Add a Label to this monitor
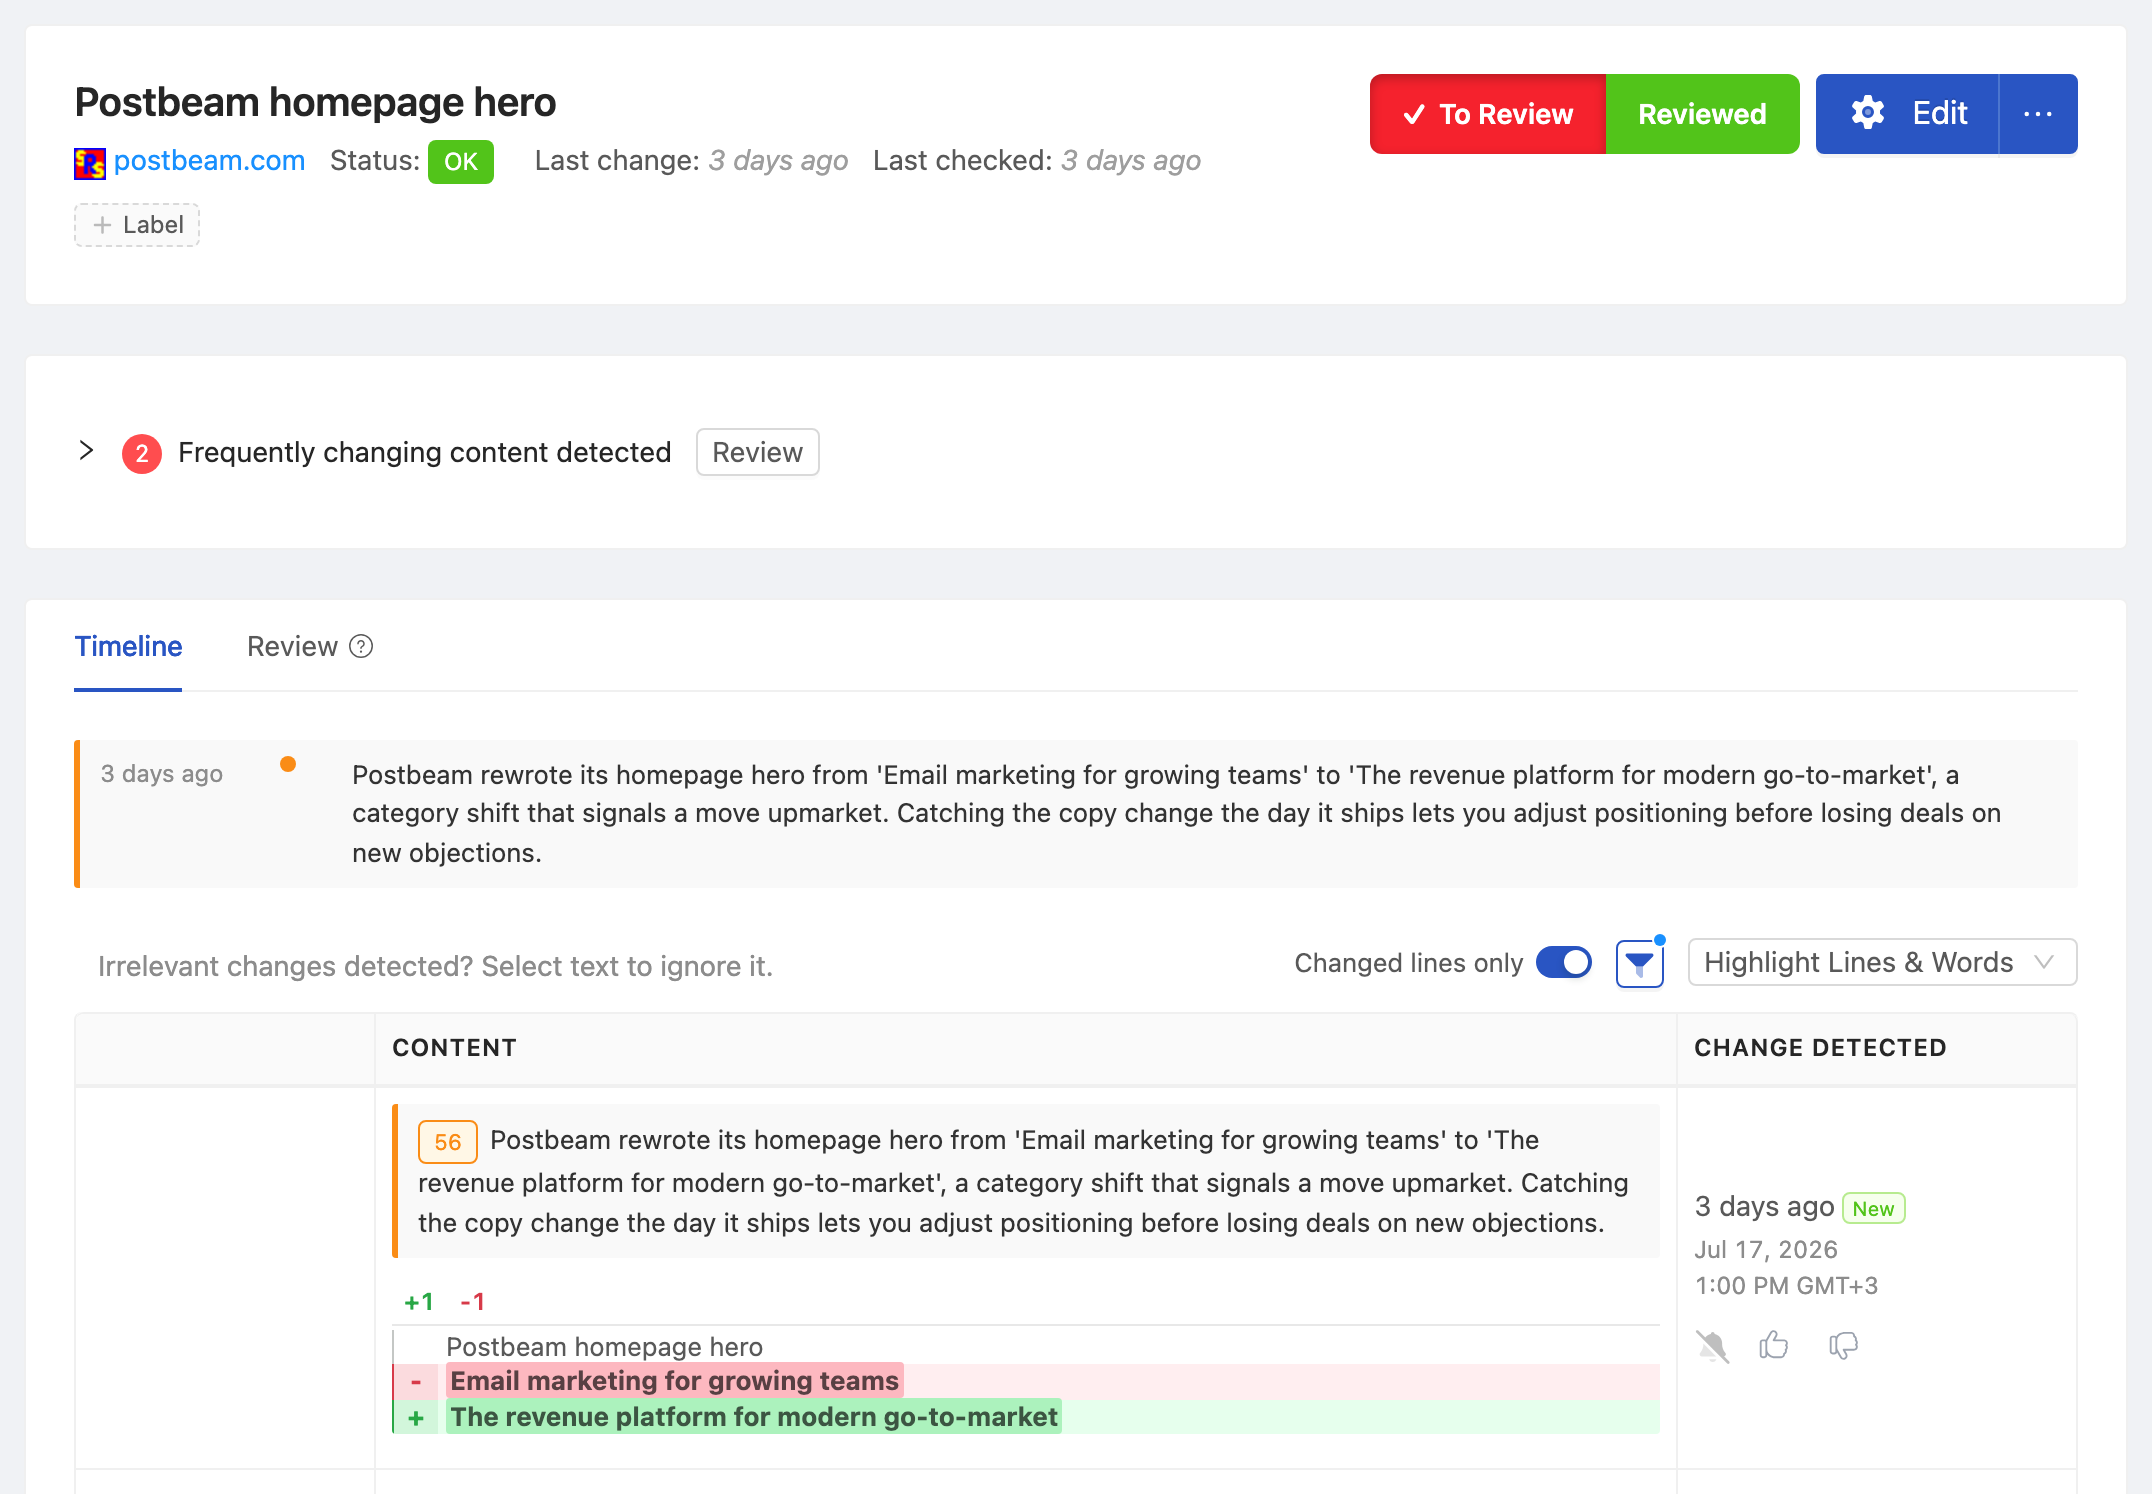Image resolution: width=2152 pixels, height=1494 pixels. [x=137, y=225]
